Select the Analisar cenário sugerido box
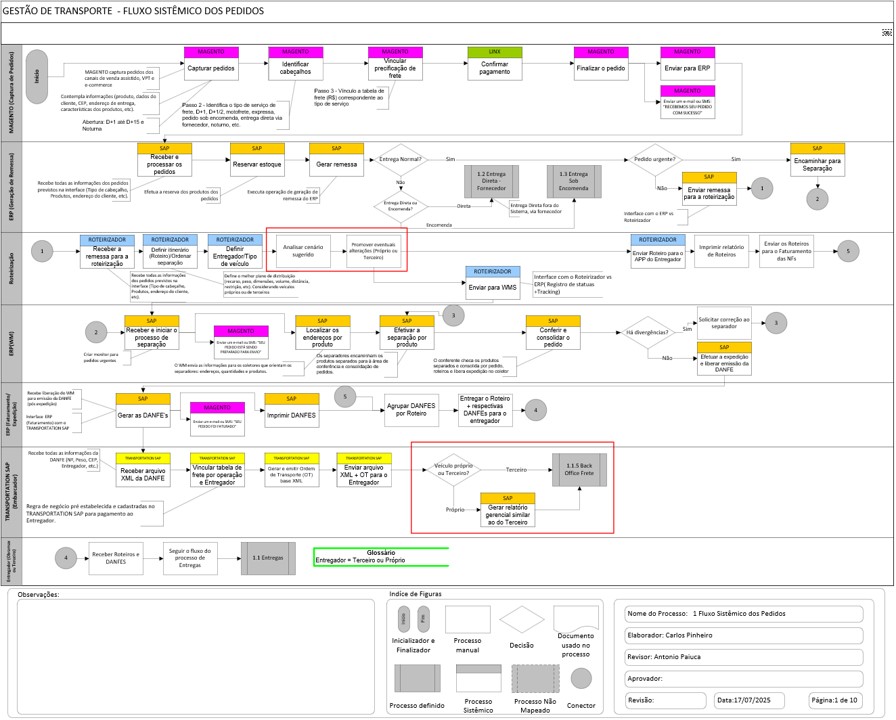The width and height of the screenshot is (896, 720). point(303,251)
